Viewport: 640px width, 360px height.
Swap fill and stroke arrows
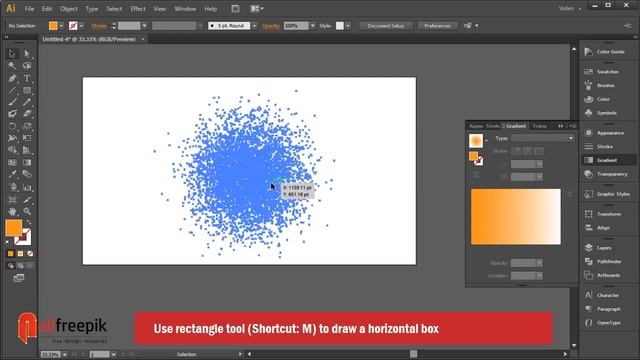[29, 222]
